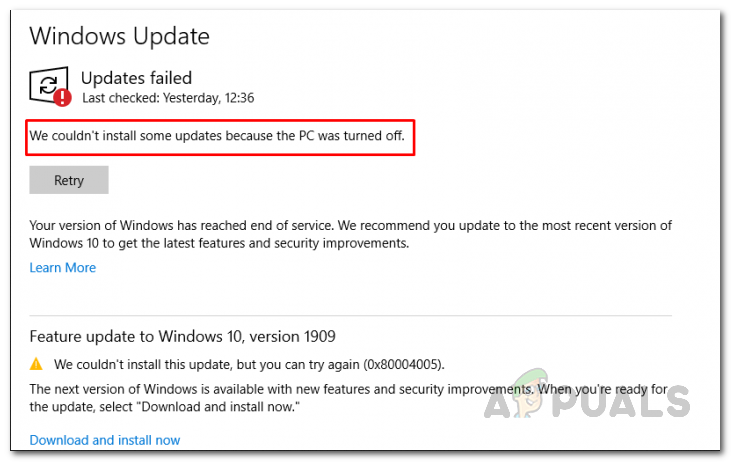731x462 pixels.
Task: Click "We couldn't install this update" warning text
Action: point(220,364)
